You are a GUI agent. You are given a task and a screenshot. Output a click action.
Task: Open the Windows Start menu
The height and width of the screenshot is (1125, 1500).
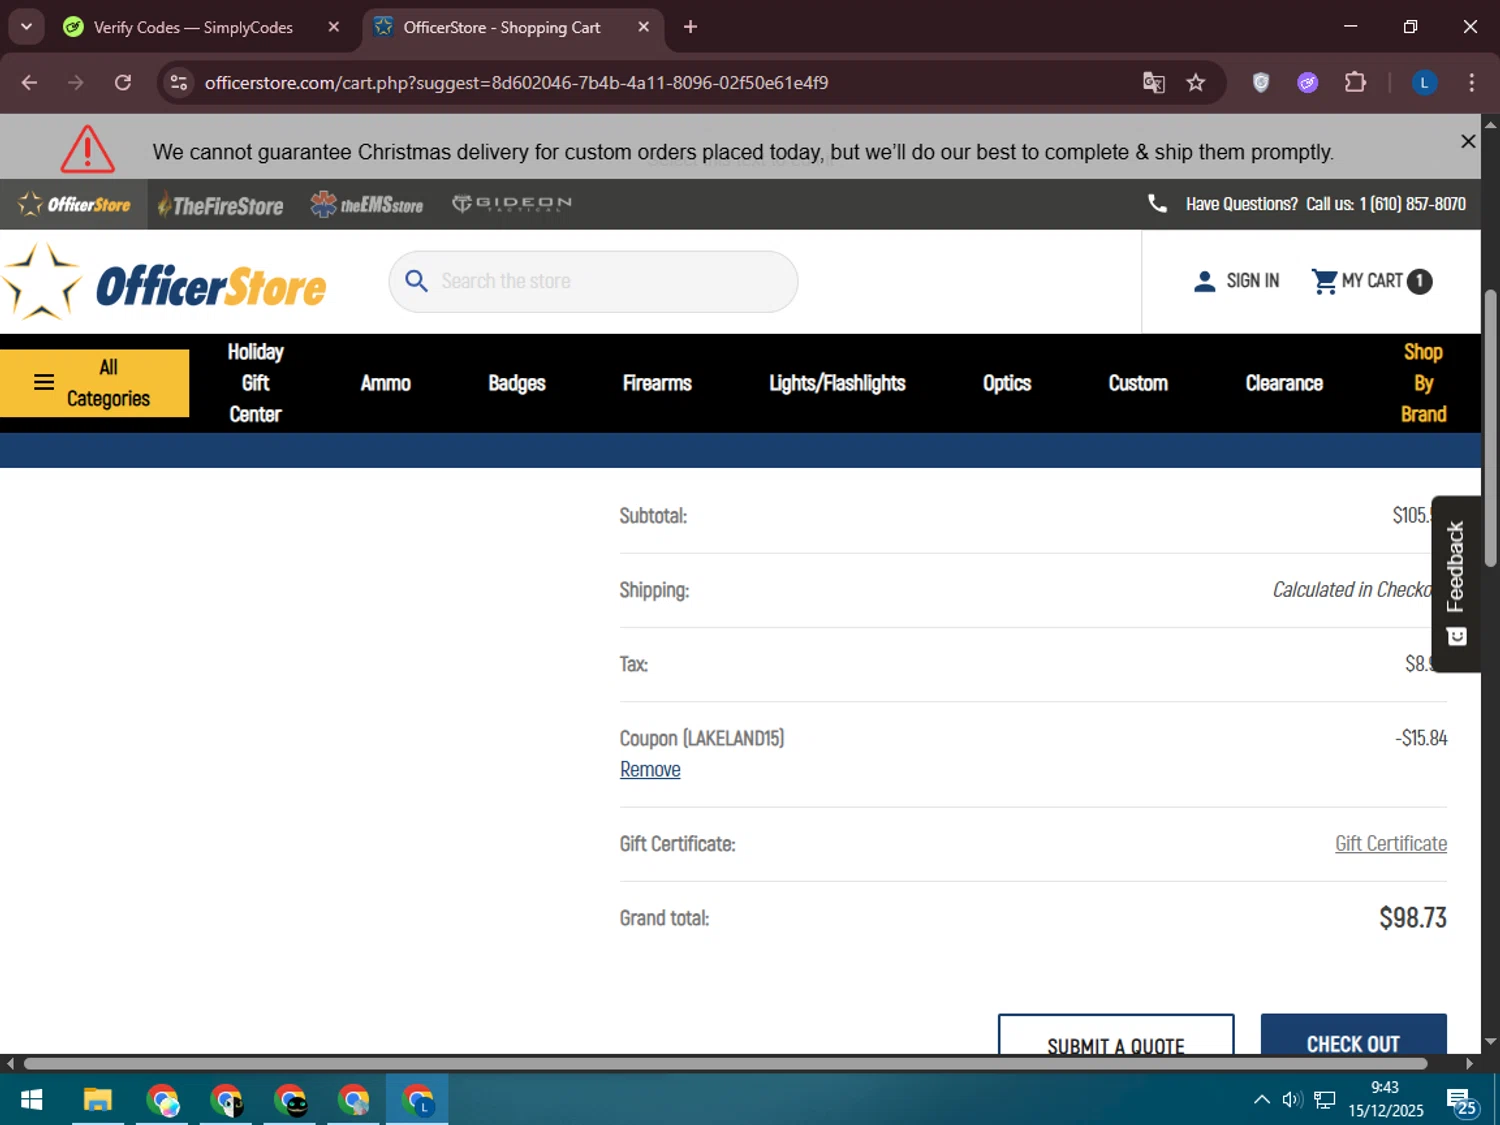(x=31, y=1101)
